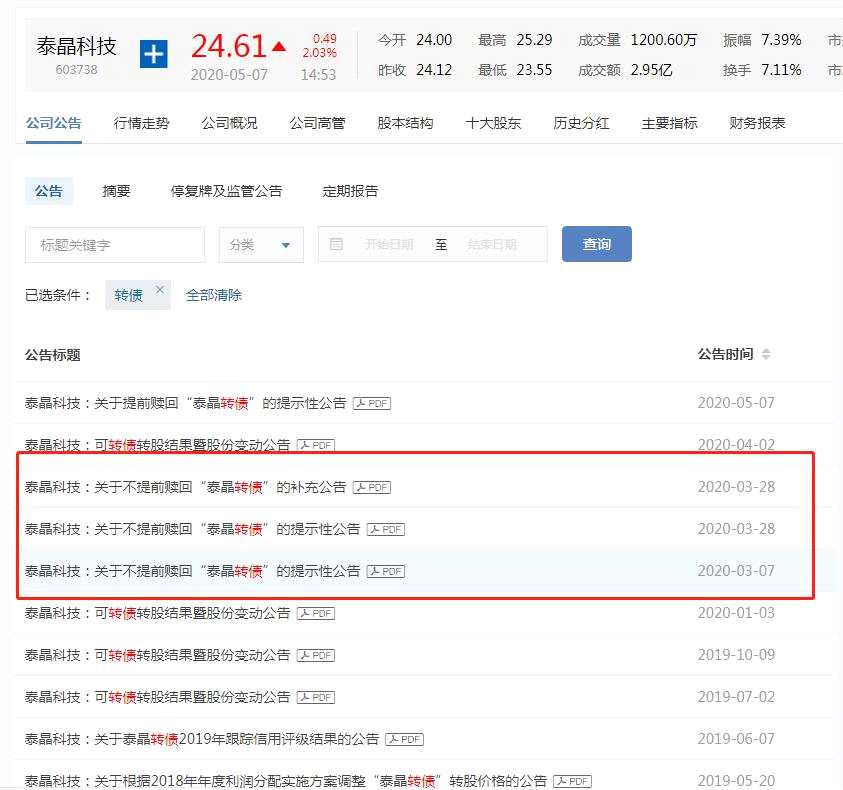The width and height of the screenshot is (843, 790).
Task: Click the 开始日期 start date field
Action: pos(389,245)
